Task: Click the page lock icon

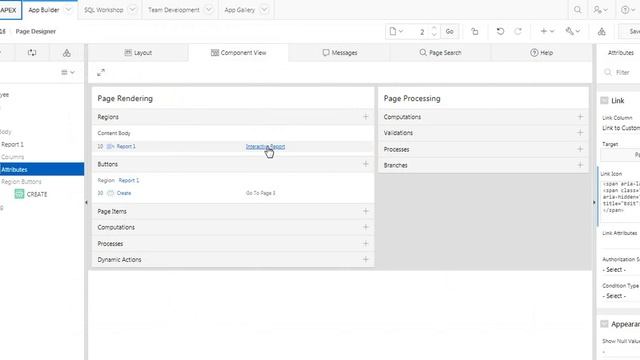Action: pyautogui.click(x=475, y=31)
